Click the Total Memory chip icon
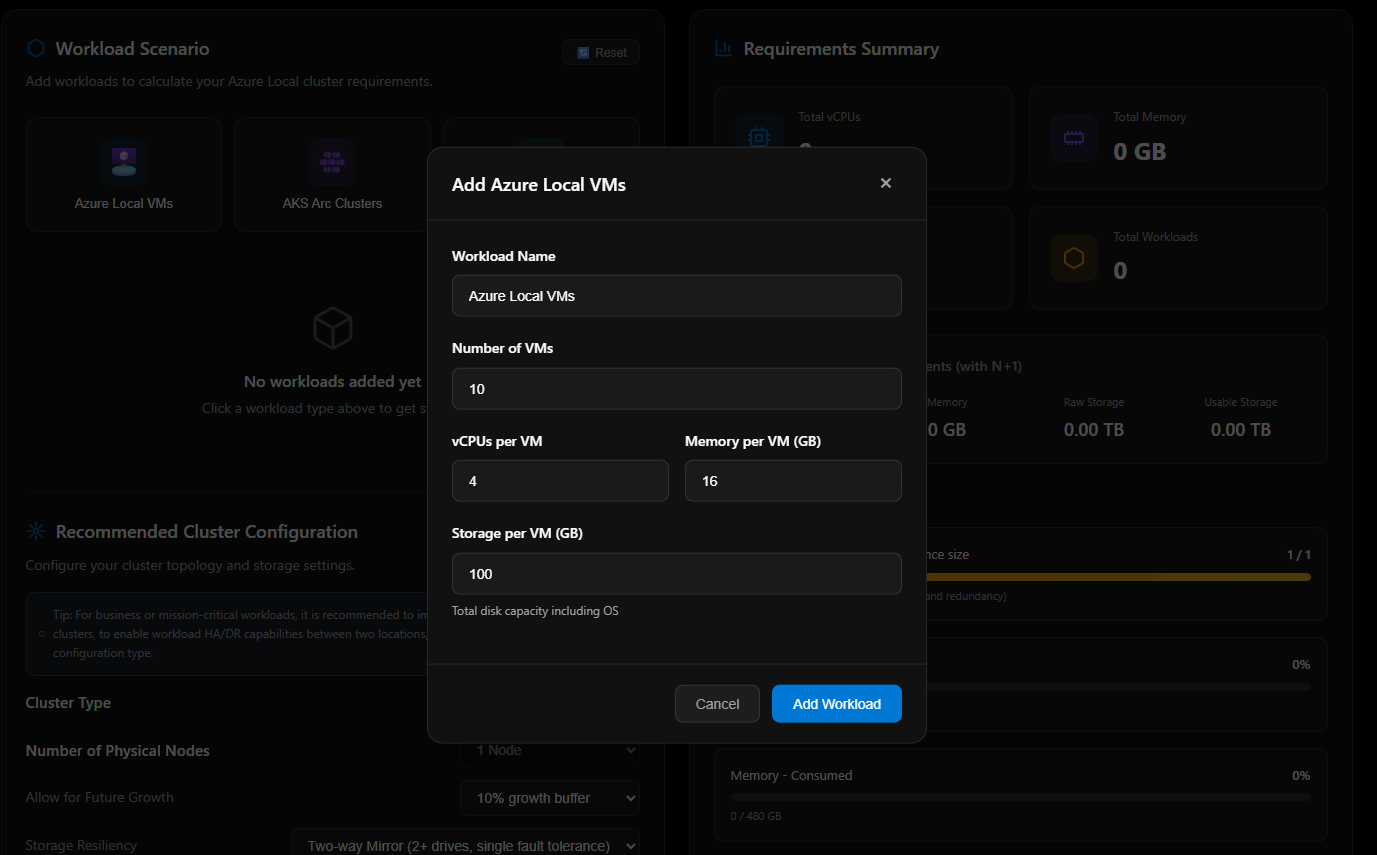Screen dimensions: 1377x855 (1074, 137)
